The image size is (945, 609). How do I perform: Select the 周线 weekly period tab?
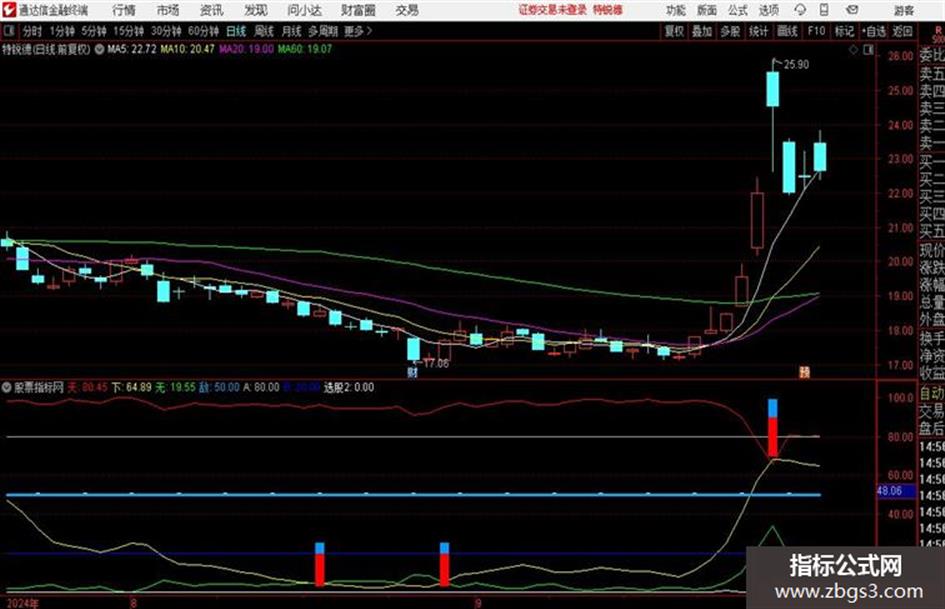(264, 31)
